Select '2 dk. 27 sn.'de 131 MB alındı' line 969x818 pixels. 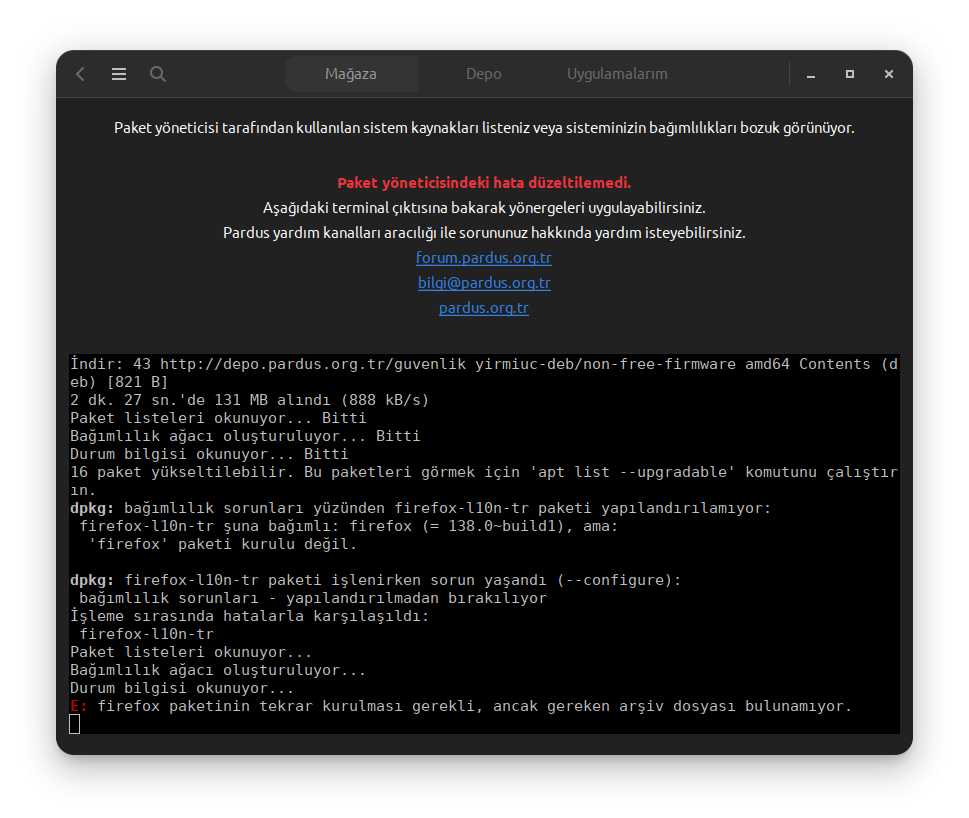(x=250, y=400)
